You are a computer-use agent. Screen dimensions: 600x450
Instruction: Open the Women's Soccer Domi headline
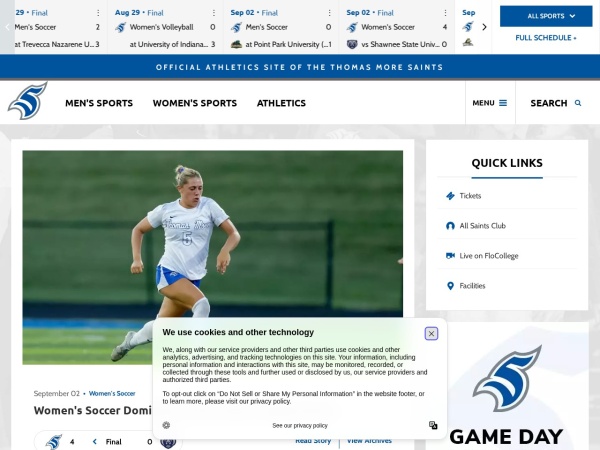pos(93,411)
